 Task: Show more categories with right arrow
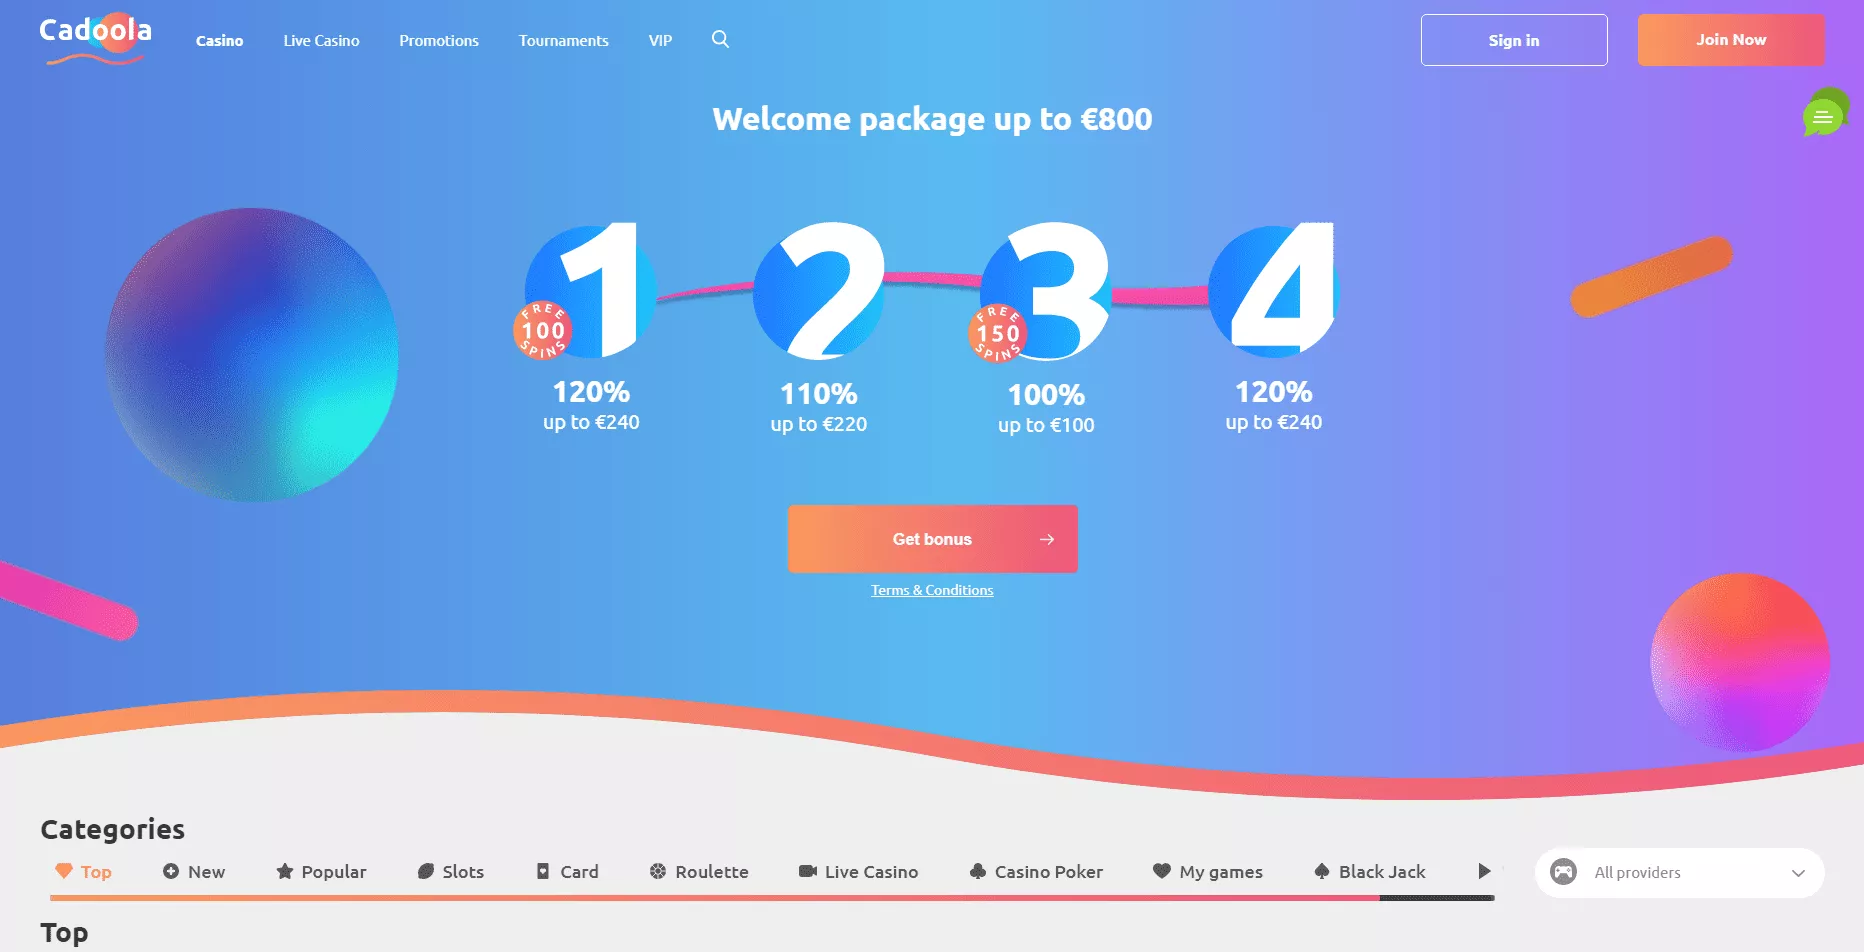pos(1485,871)
